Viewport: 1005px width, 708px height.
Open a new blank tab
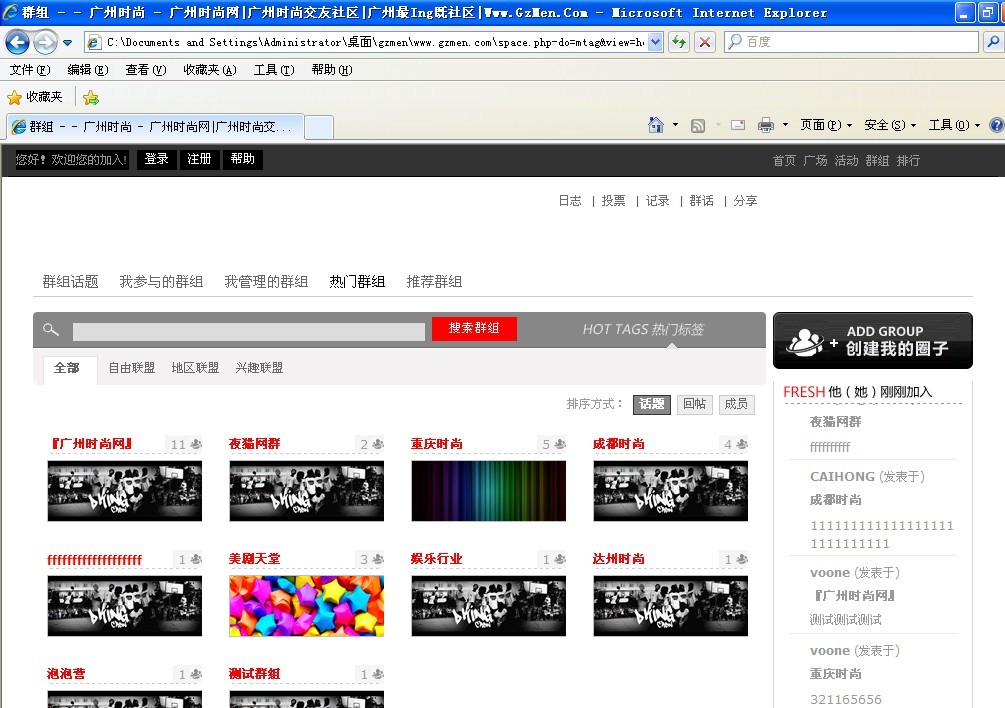pos(319,127)
